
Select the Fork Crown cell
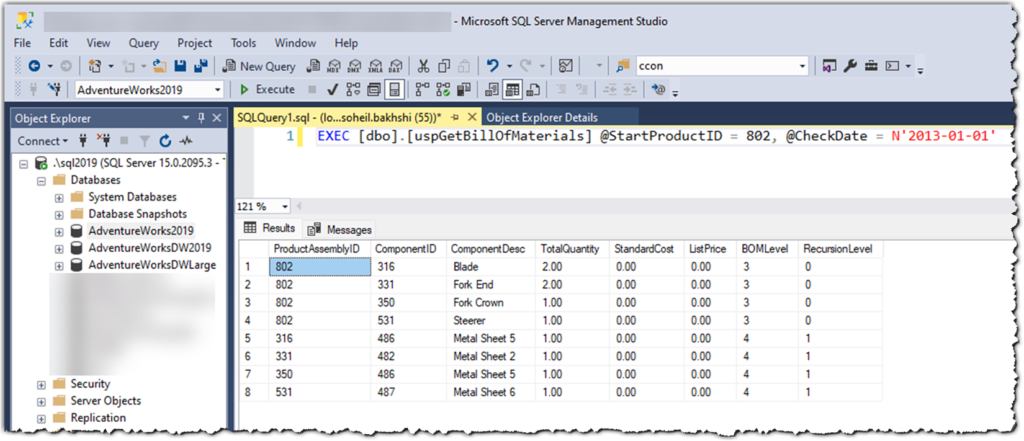pos(490,303)
